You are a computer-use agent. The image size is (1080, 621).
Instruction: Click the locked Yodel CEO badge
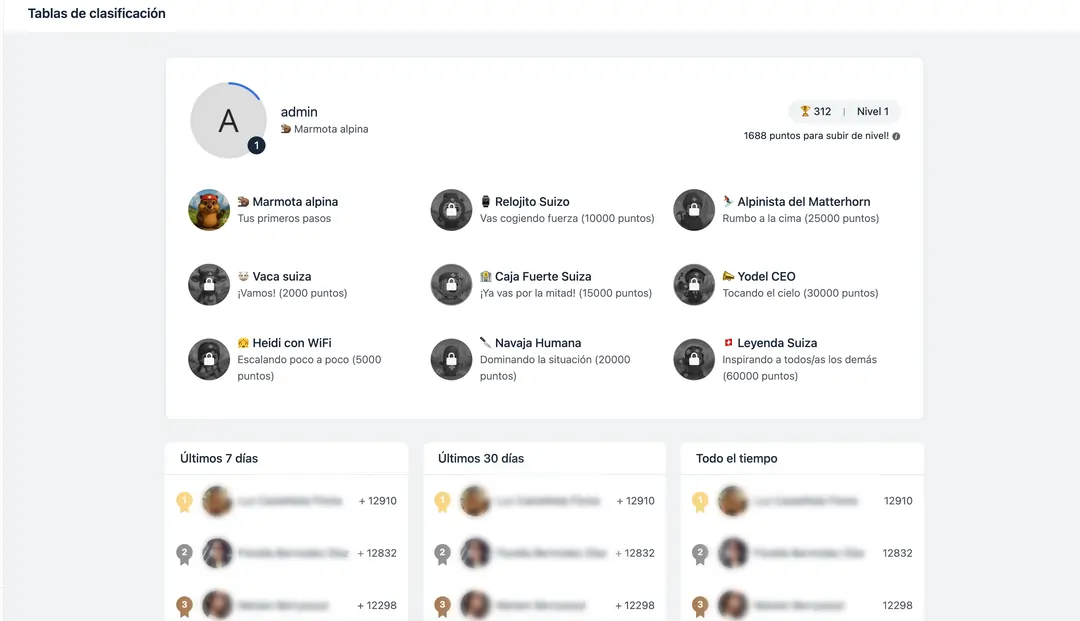click(x=694, y=285)
